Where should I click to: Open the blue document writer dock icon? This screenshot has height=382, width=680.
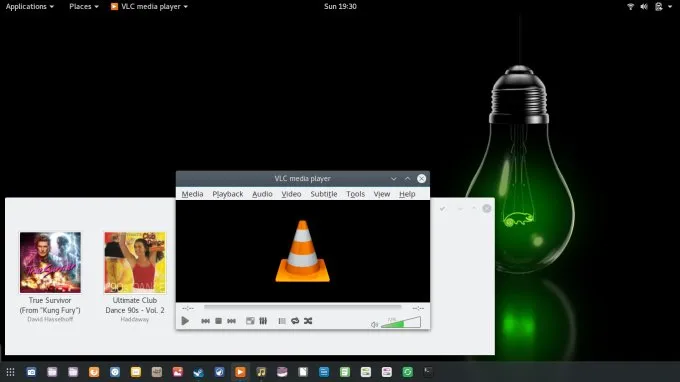tap(324, 372)
